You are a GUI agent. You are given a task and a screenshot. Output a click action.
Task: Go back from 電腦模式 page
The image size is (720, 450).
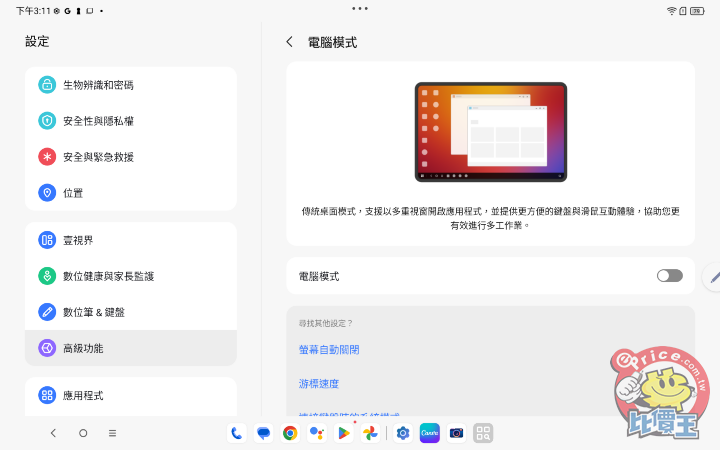pos(289,42)
